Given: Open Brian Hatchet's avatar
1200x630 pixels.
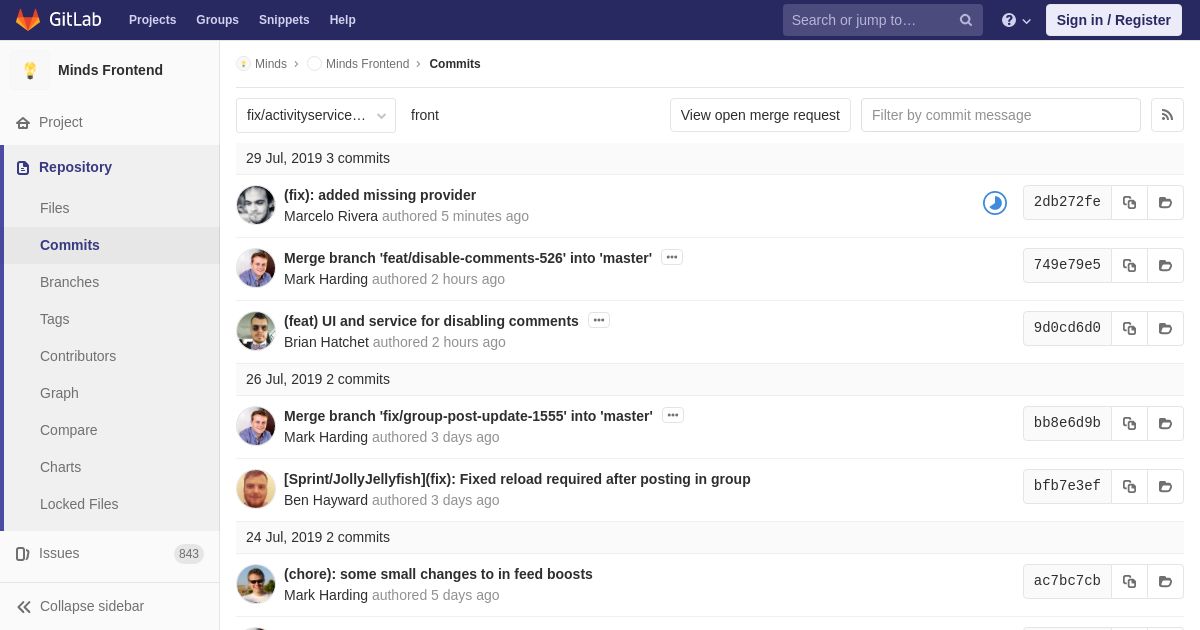Looking at the screenshot, I should click(x=256, y=331).
